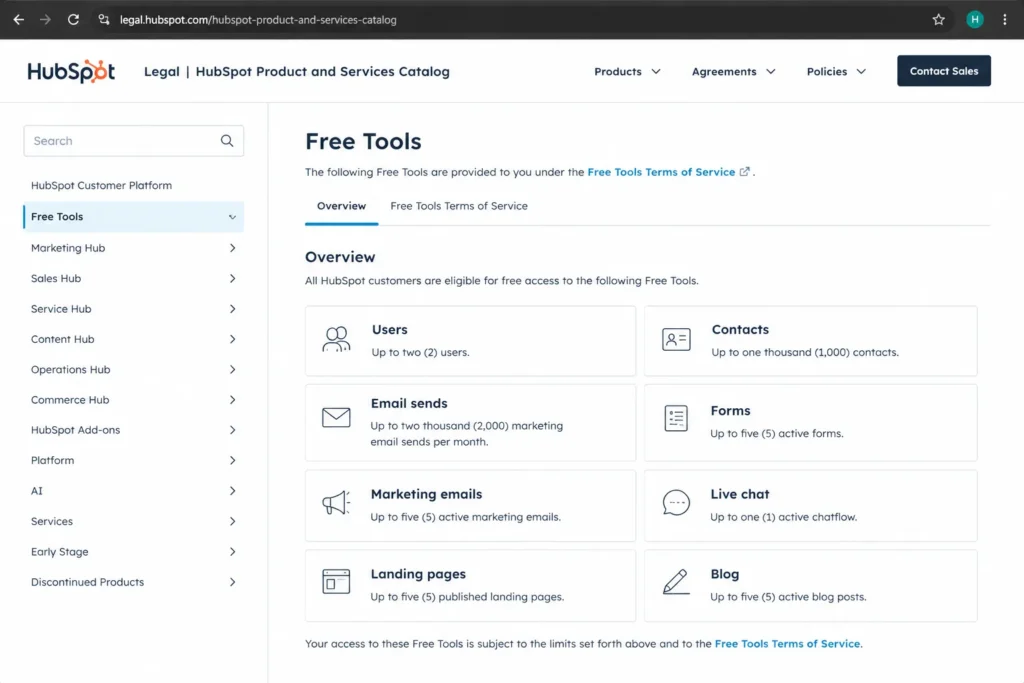The image size is (1024, 683).
Task: Click 'Up to five (5) active forms.' text
Action: click(776, 433)
